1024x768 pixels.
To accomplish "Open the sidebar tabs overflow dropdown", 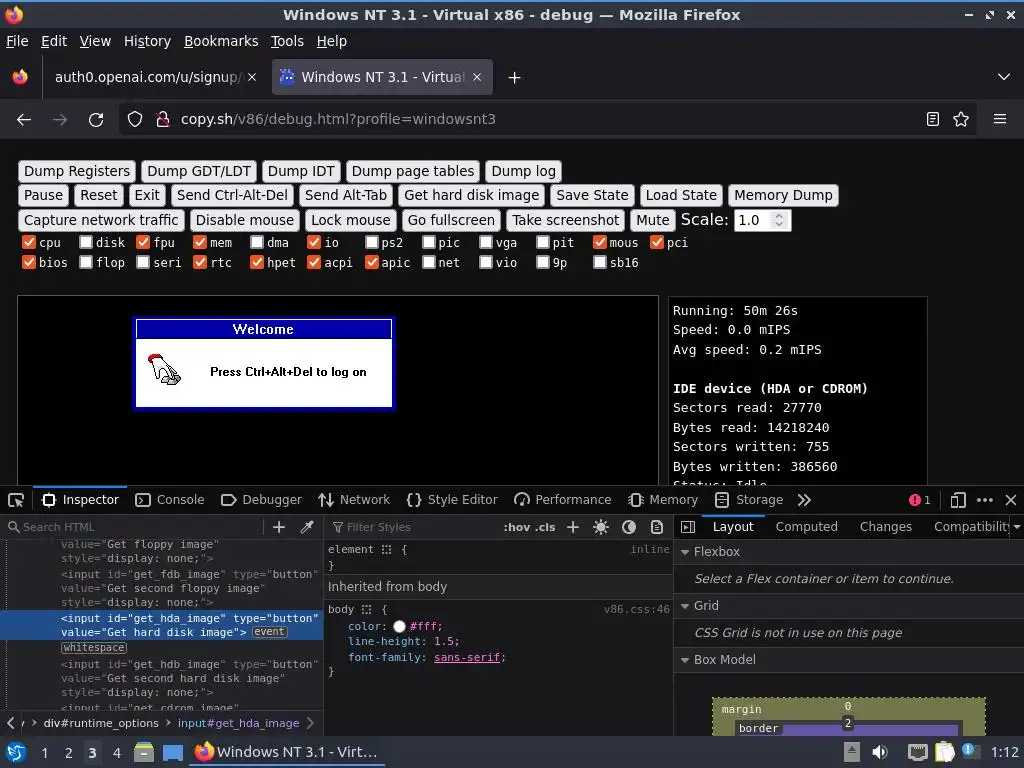I will point(1017,527).
